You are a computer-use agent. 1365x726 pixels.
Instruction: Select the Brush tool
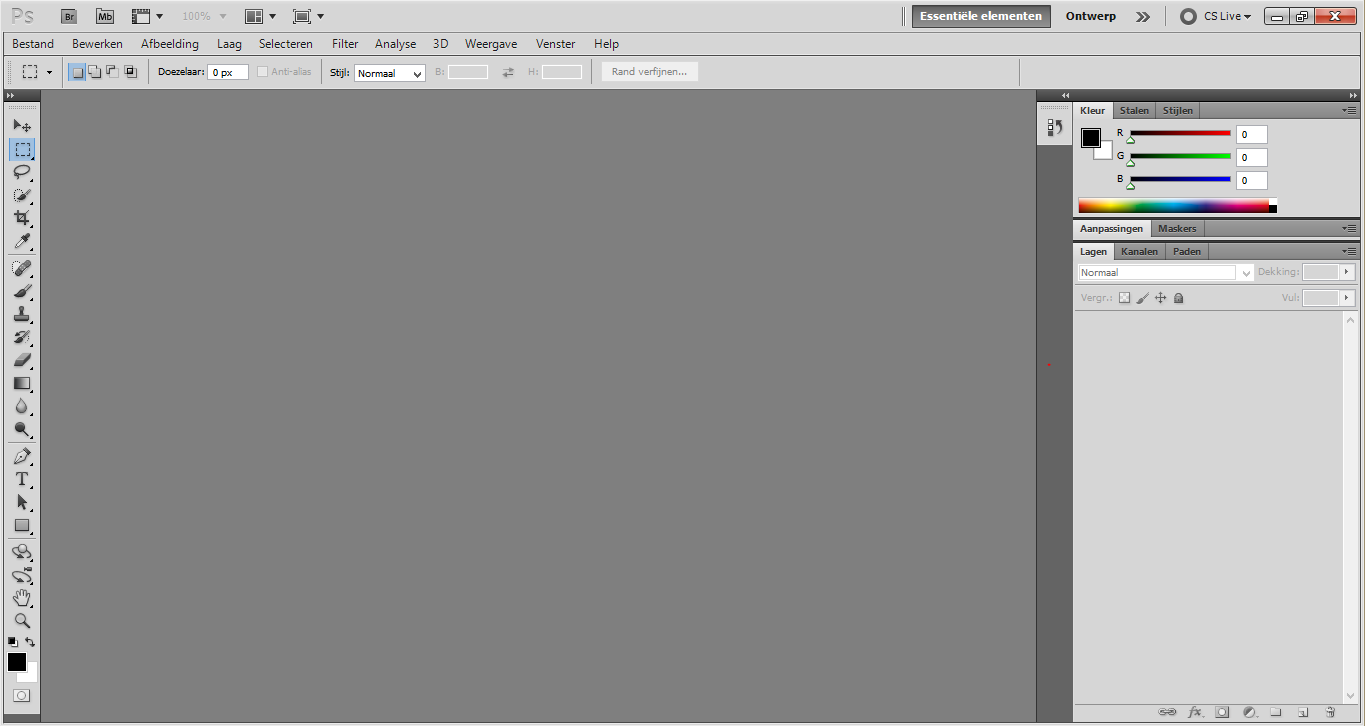coord(22,291)
